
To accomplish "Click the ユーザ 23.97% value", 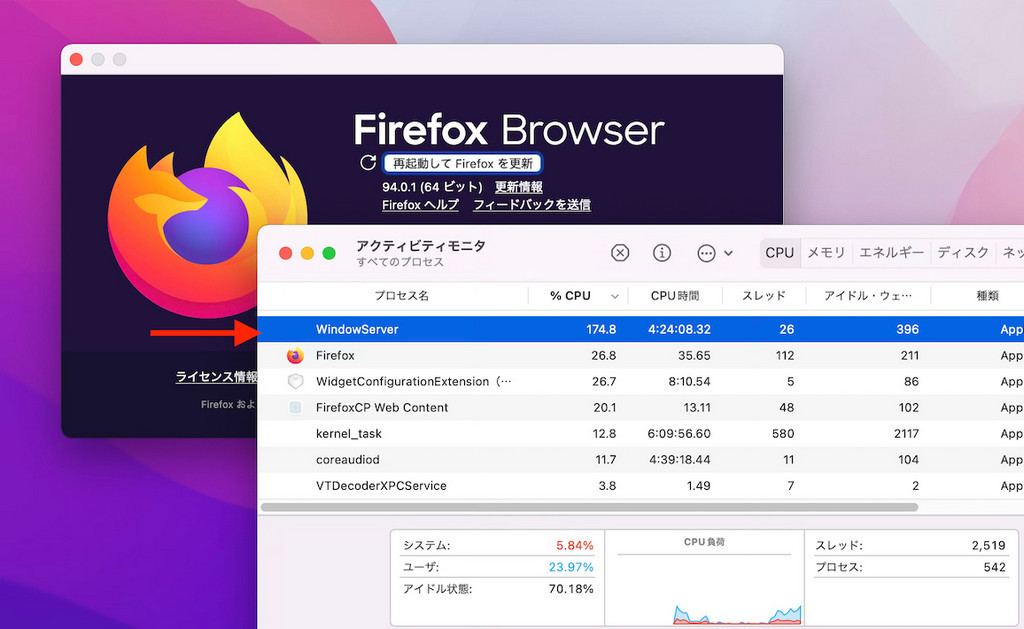I will [x=571, y=567].
